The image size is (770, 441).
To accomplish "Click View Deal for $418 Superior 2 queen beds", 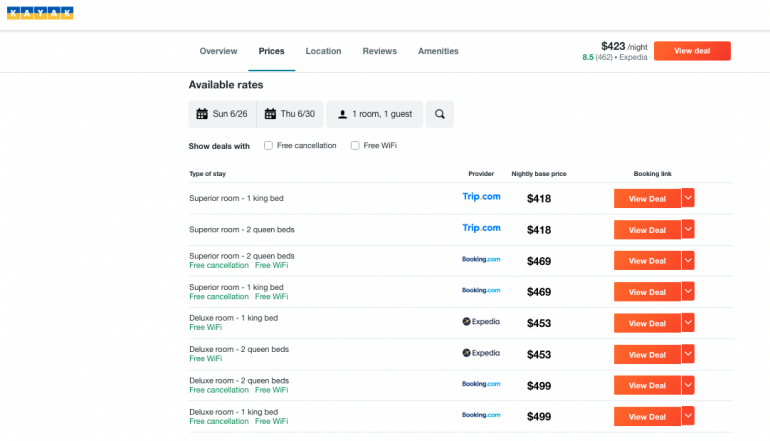I will tap(646, 230).
